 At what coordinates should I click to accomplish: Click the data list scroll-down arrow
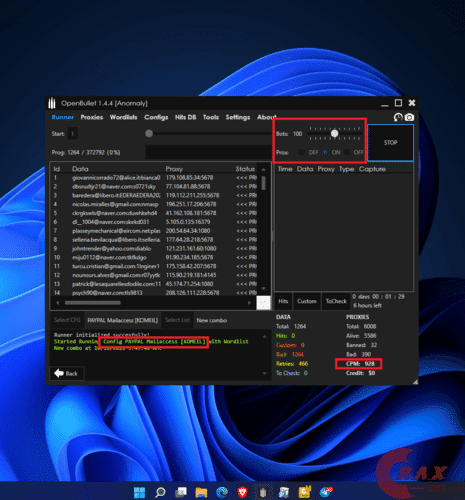click(264, 289)
